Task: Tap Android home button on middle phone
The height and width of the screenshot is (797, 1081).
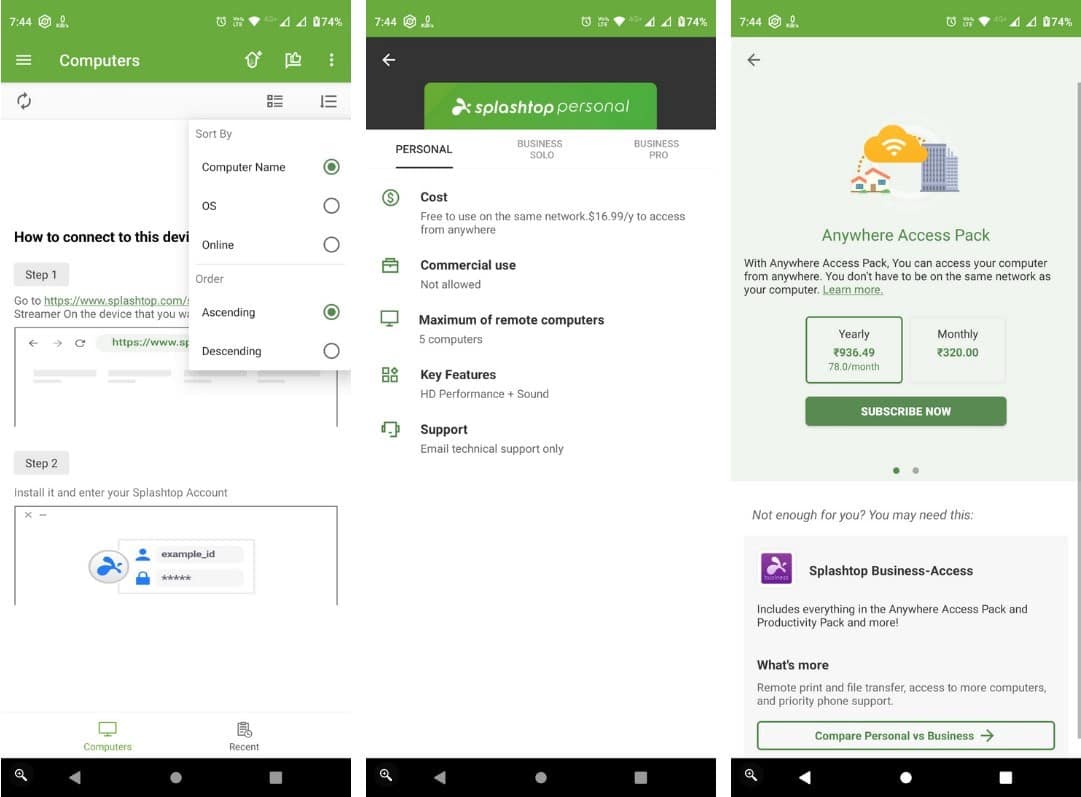Action: pyautogui.click(x=541, y=778)
